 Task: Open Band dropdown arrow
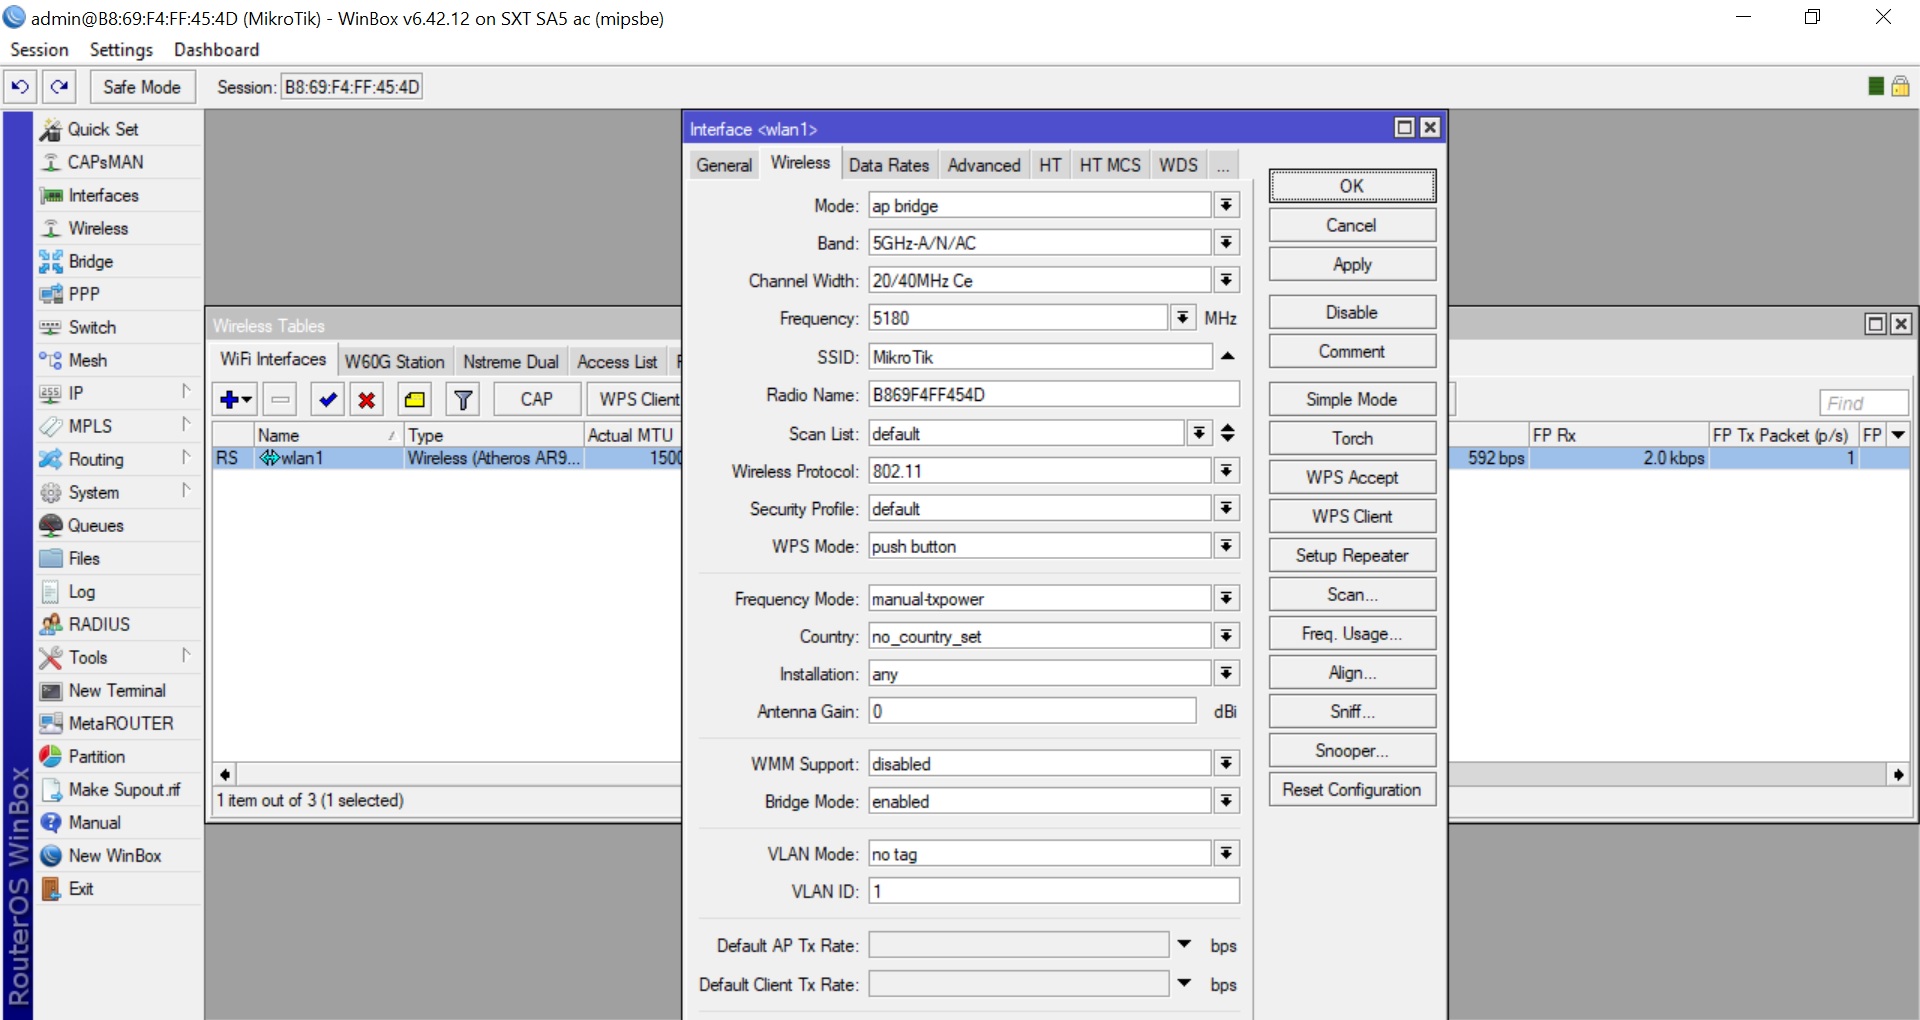1226,243
